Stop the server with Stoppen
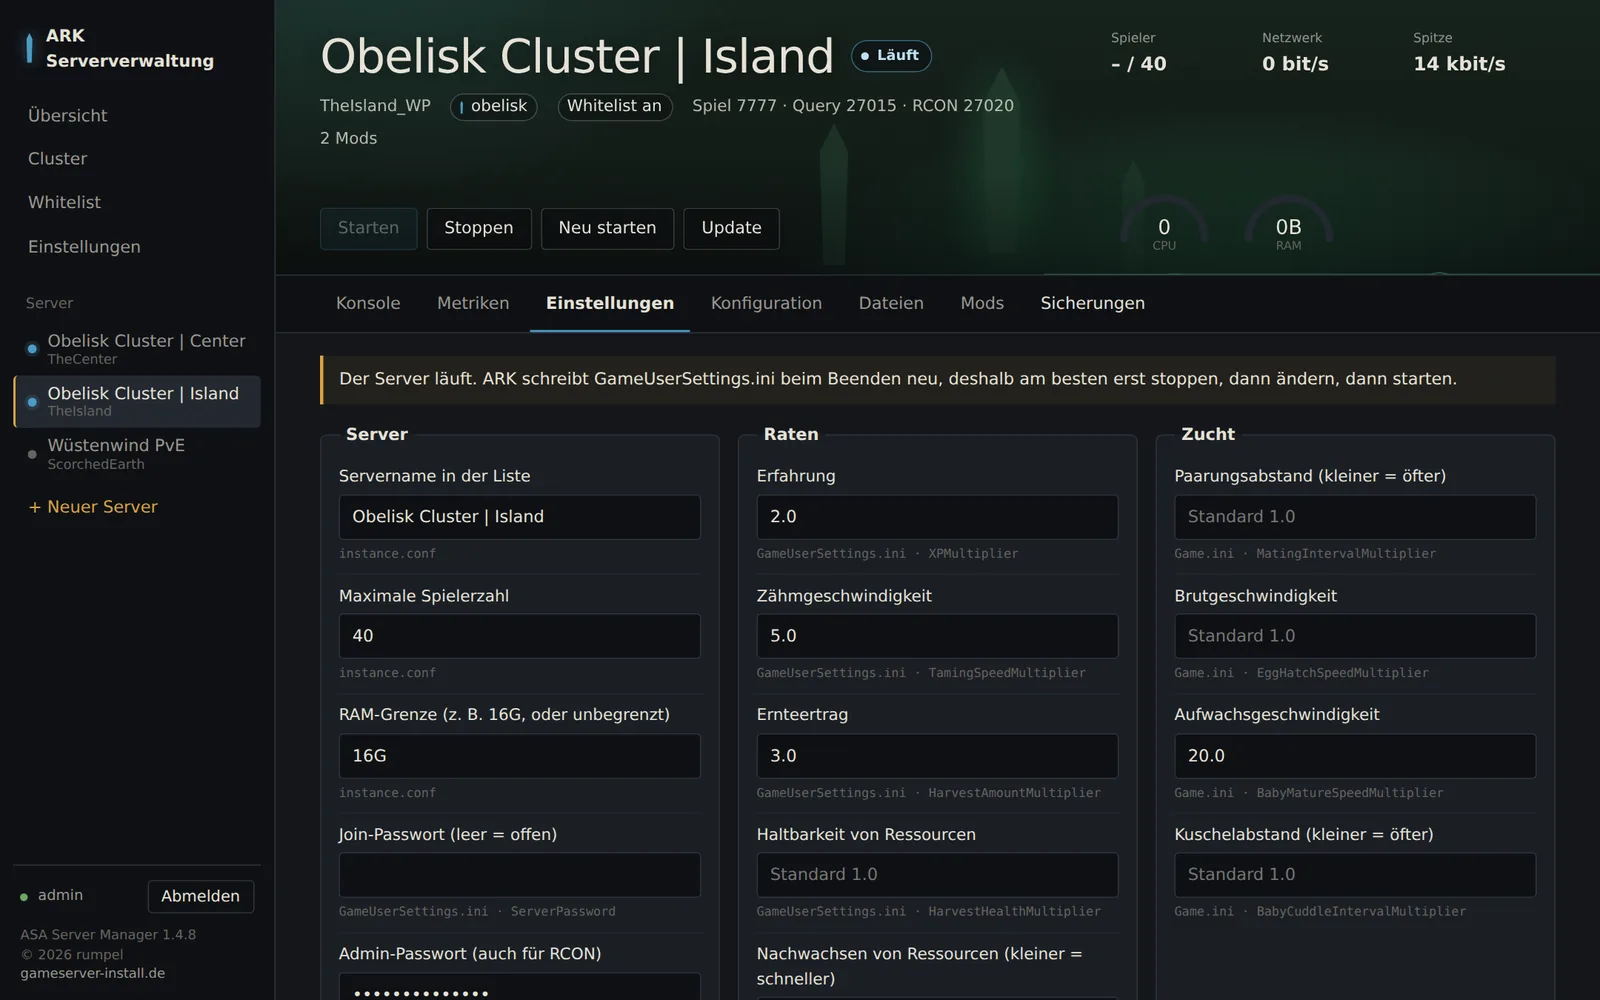The width and height of the screenshot is (1600, 1000). tap(479, 228)
